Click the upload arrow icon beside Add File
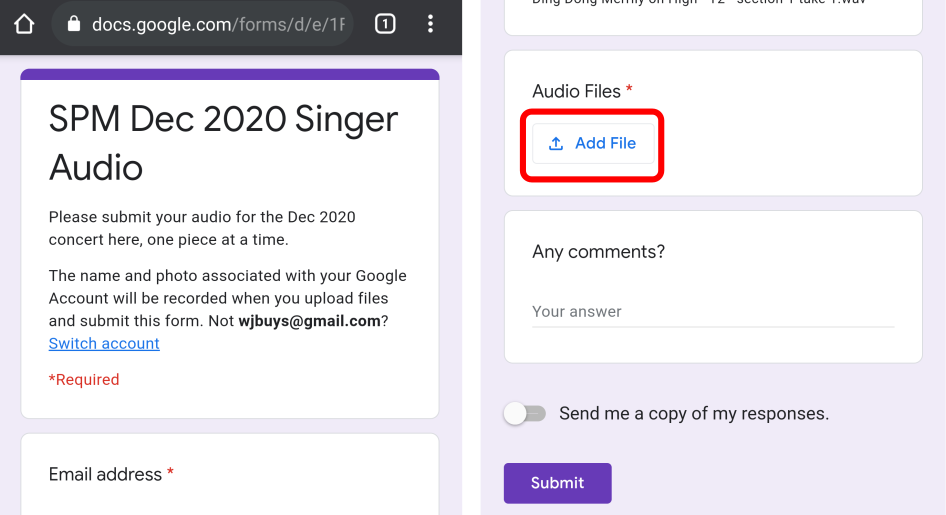This screenshot has width=946, height=515. coord(556,143)
